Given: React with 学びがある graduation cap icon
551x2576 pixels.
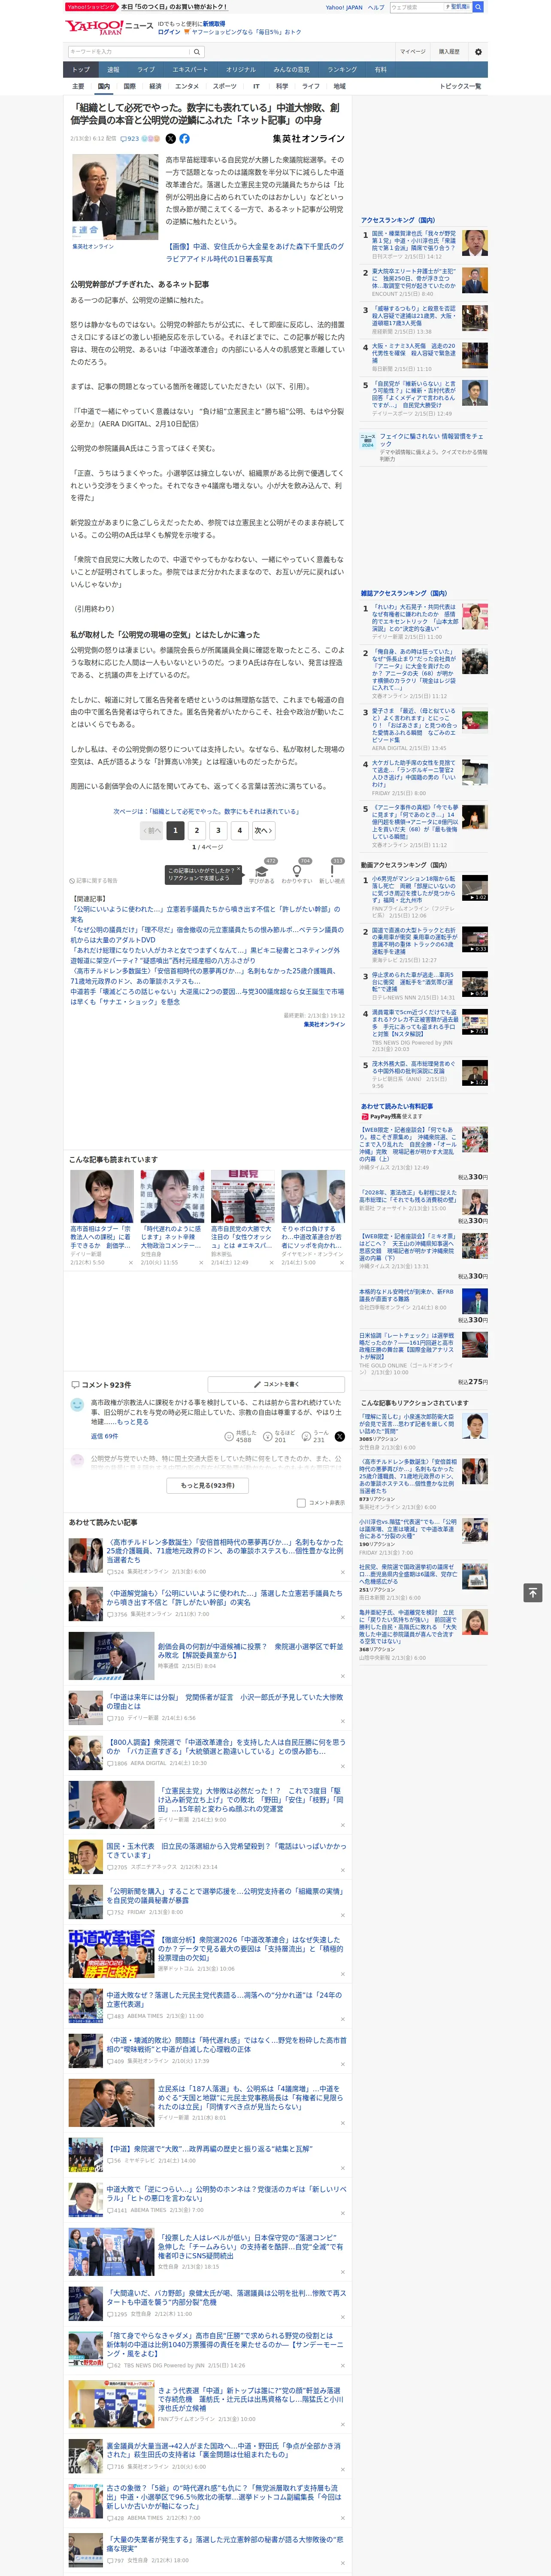Looking at the screenshot, I should pyautogui.click(x=262, y=872).
